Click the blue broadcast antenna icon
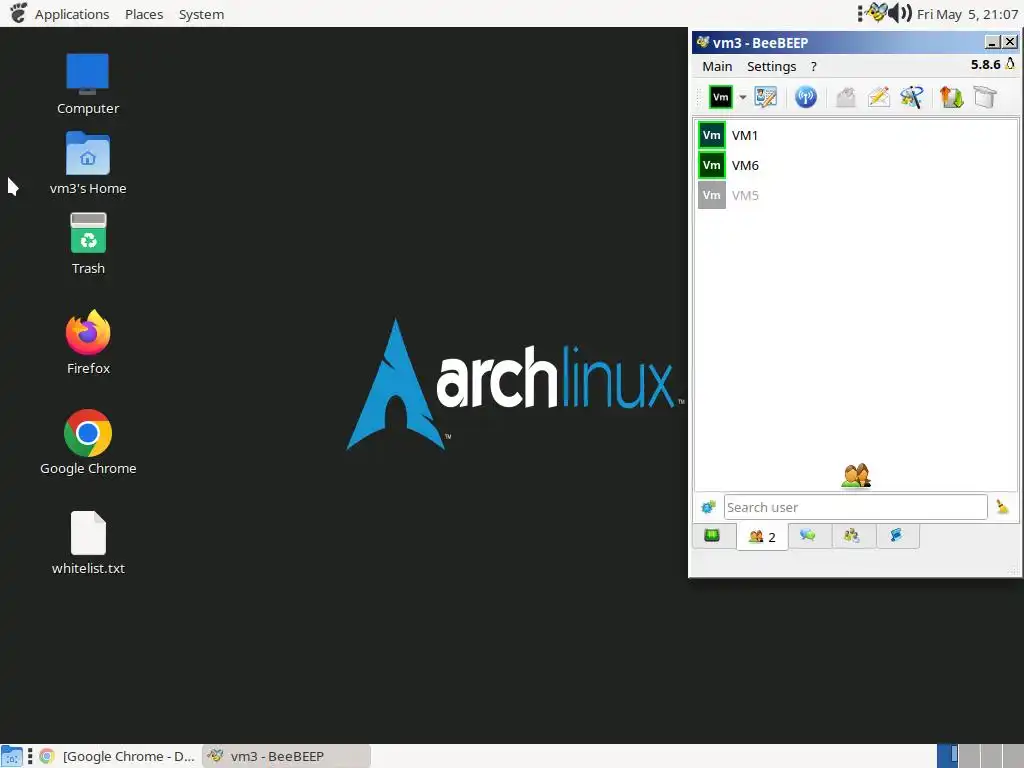The width and height of the screenshot is (1024, 768). point(805,97)
